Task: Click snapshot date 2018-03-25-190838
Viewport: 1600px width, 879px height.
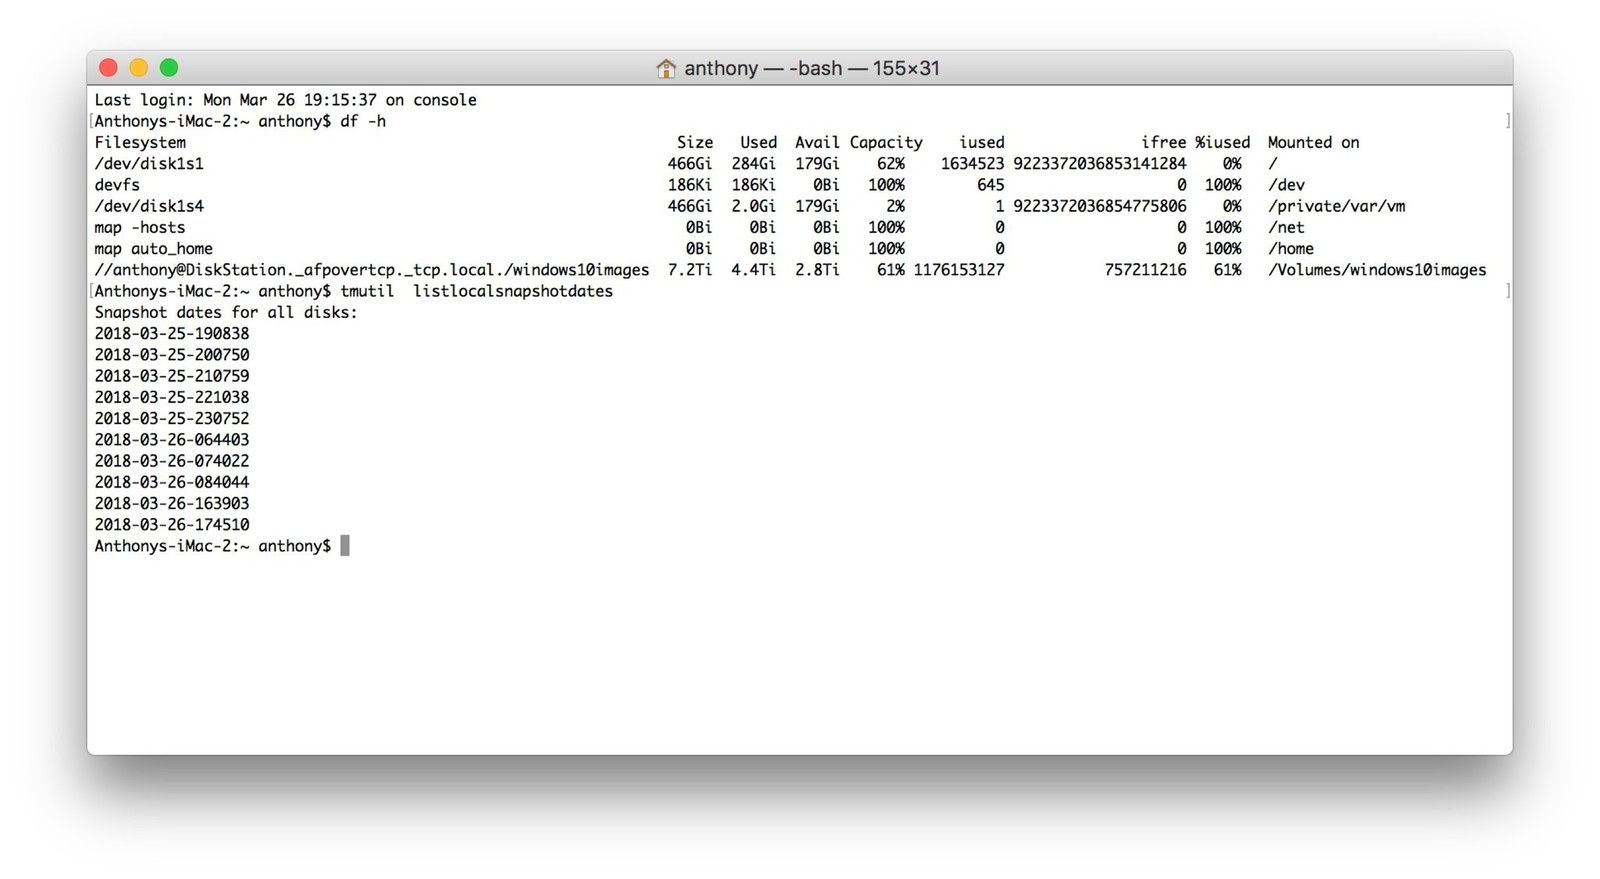Action: click(172, 334)
